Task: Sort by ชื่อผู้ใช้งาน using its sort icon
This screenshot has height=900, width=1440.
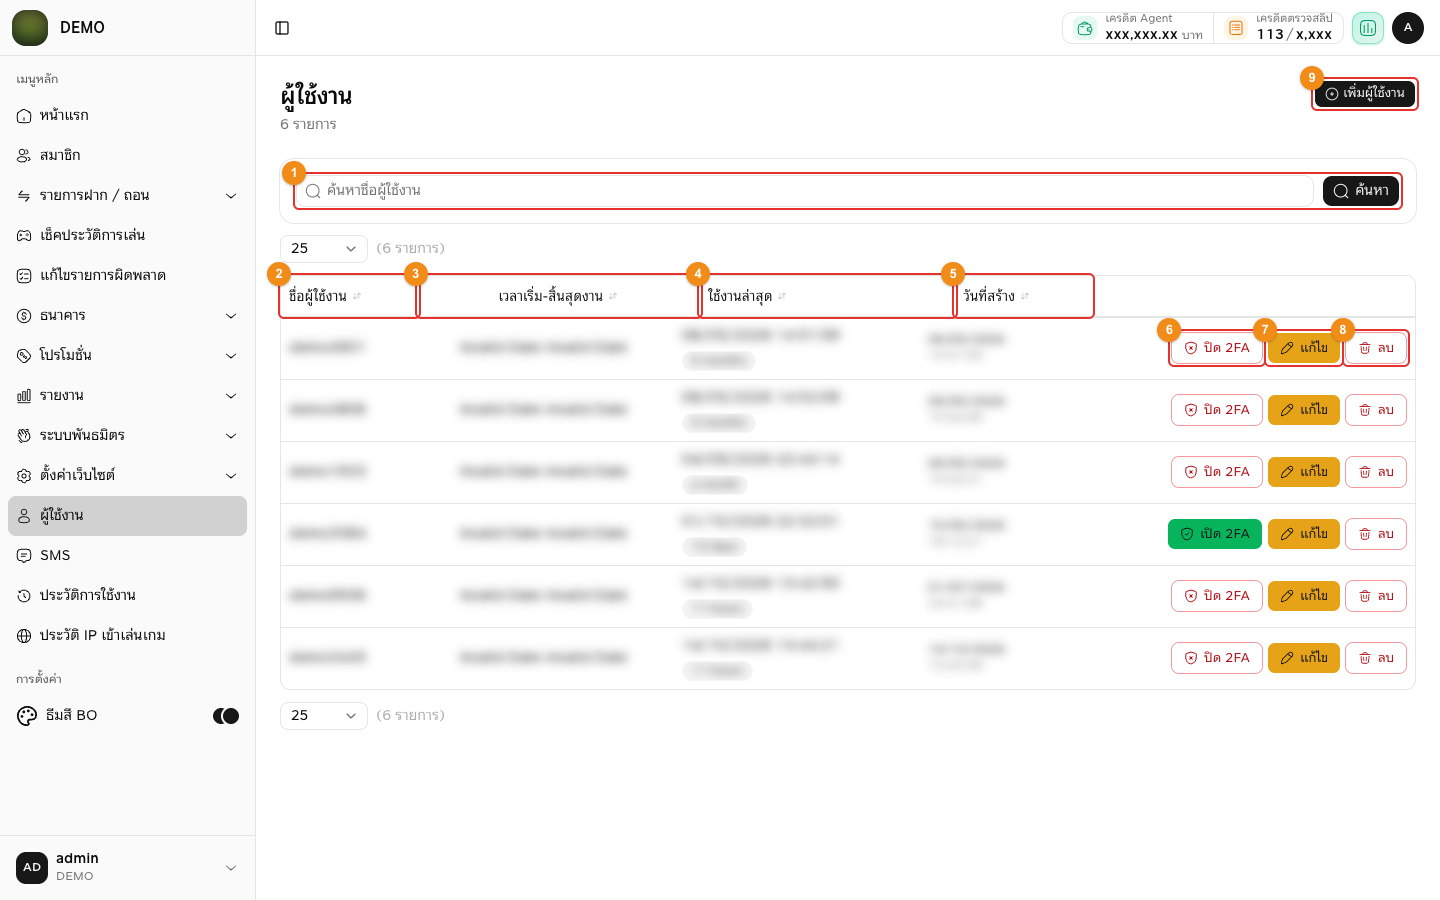Action: pyautogui.click(x=357, y=296)
